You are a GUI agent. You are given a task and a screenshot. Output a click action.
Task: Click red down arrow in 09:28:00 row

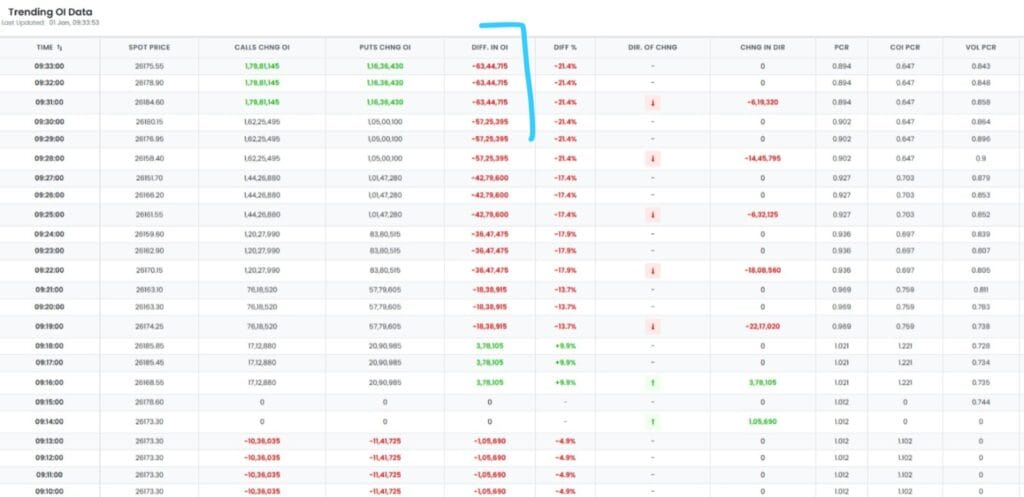[x=652, y=158]
